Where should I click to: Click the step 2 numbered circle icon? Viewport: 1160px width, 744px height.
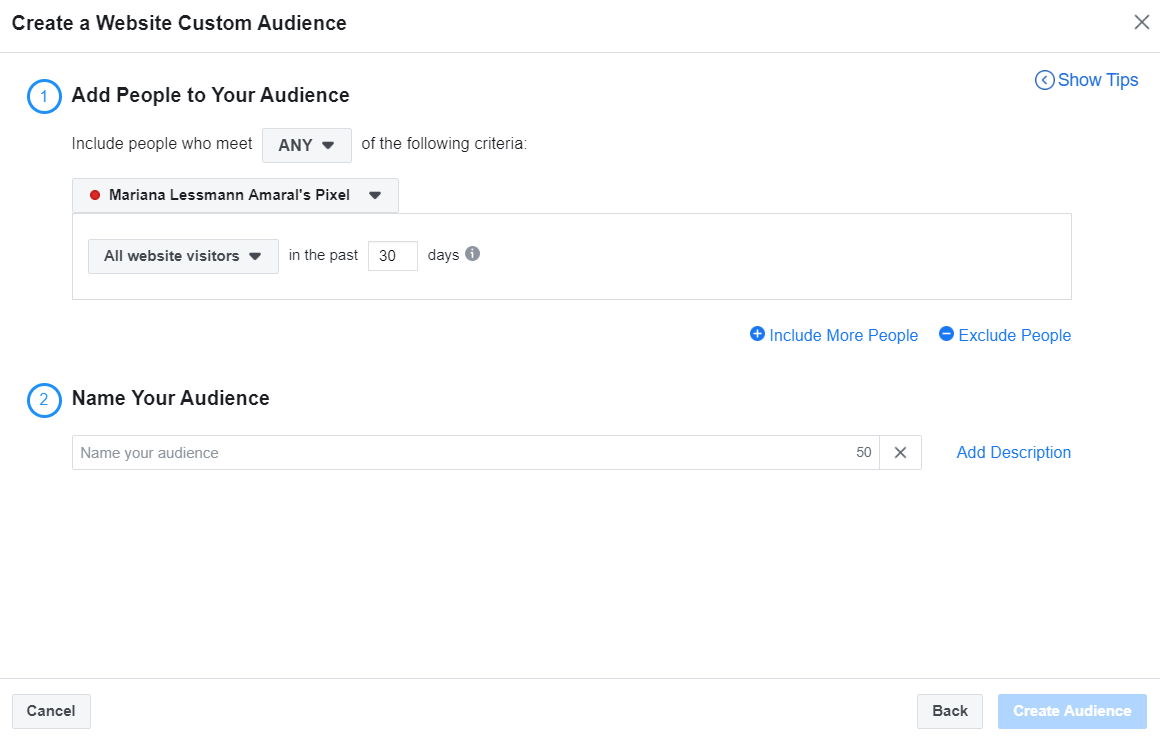point(42,400)
